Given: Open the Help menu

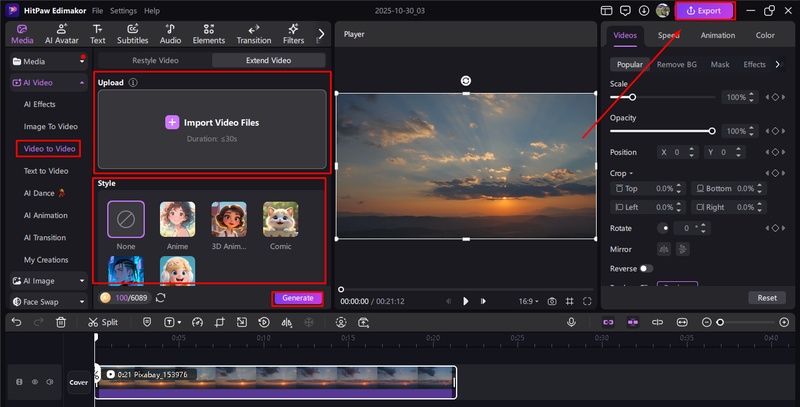Looking at the screenshot, I should tap(152, 11).
